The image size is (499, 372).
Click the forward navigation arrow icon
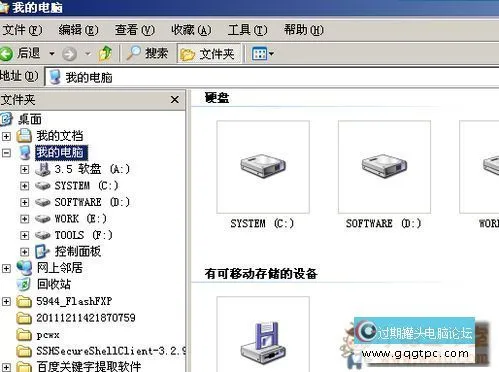click(x=70, y=54)
